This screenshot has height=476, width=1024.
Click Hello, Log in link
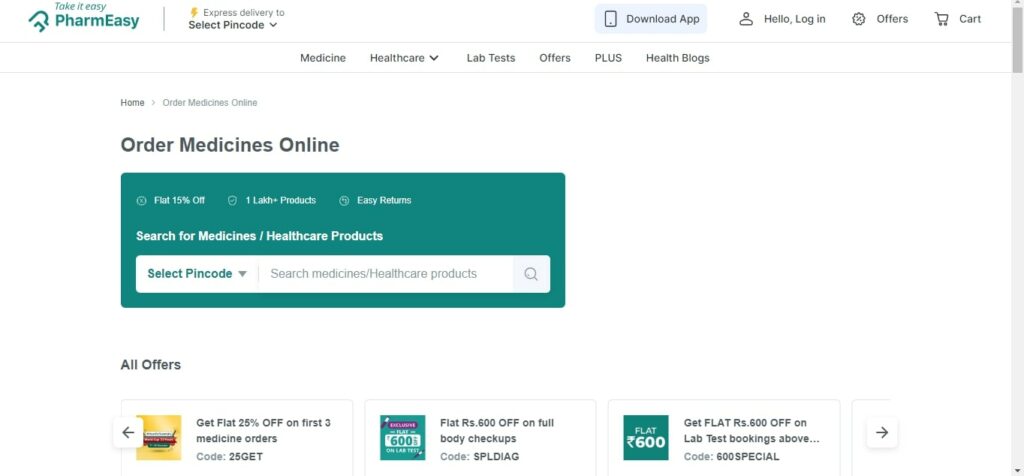click(x=794, y=19)
